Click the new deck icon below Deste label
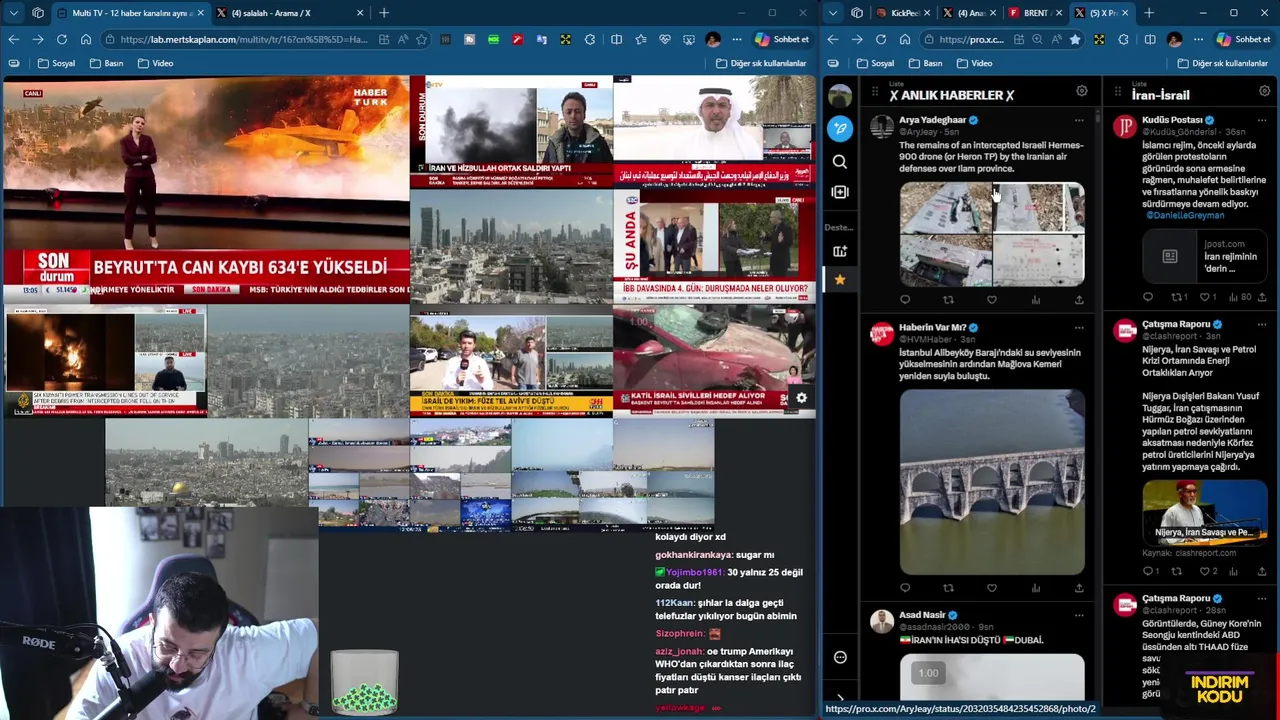The height and width of the screenshot is (720, 1280). tap(840, 251)
